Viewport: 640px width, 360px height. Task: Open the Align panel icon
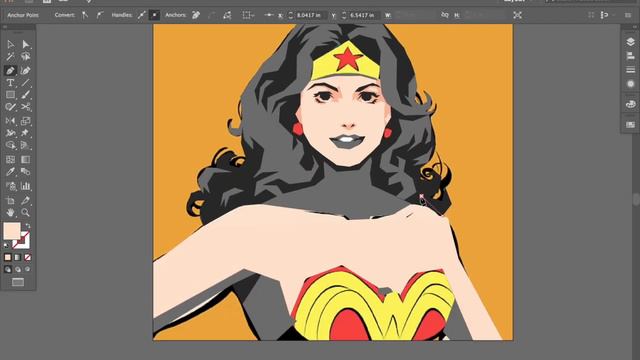pyautogui.click(x=631, y=56)
